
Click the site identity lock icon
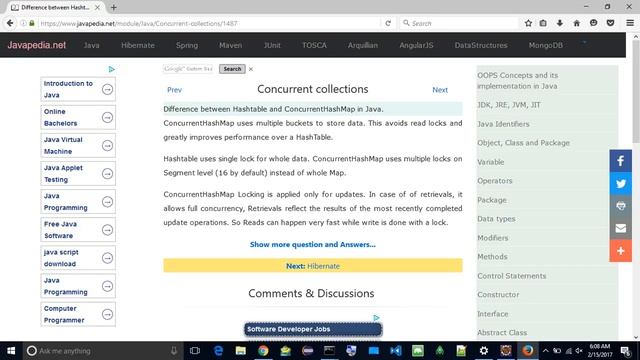[x=32, y=23]
